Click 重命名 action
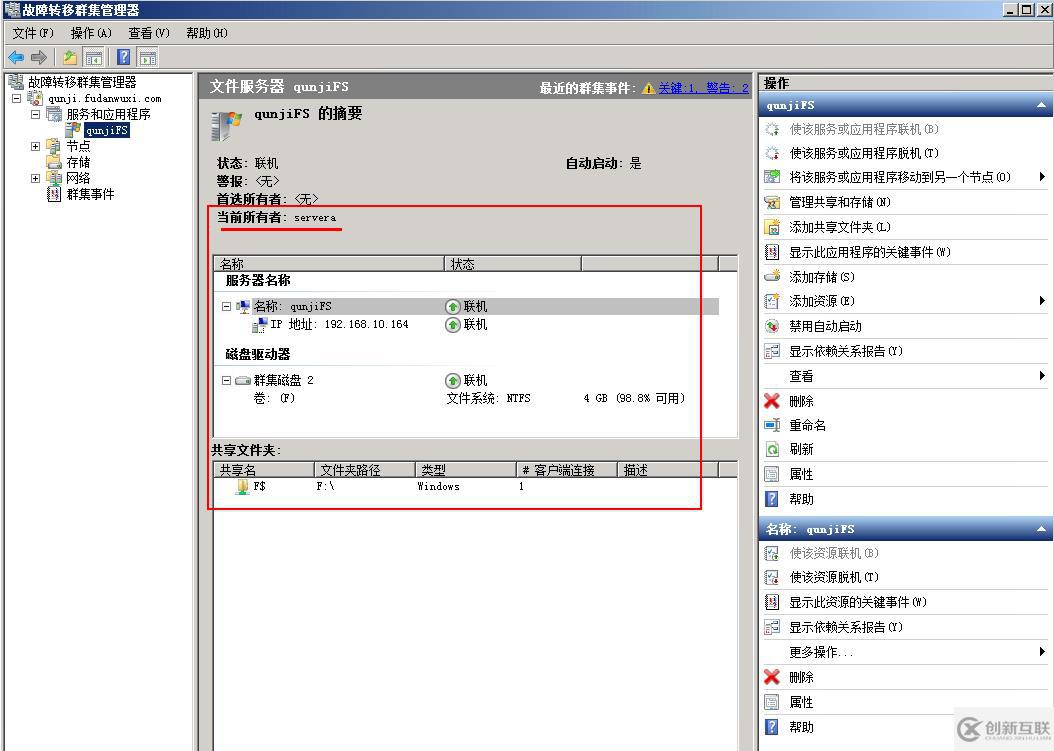Screen dimensions: 1054x751 (807, 425)
